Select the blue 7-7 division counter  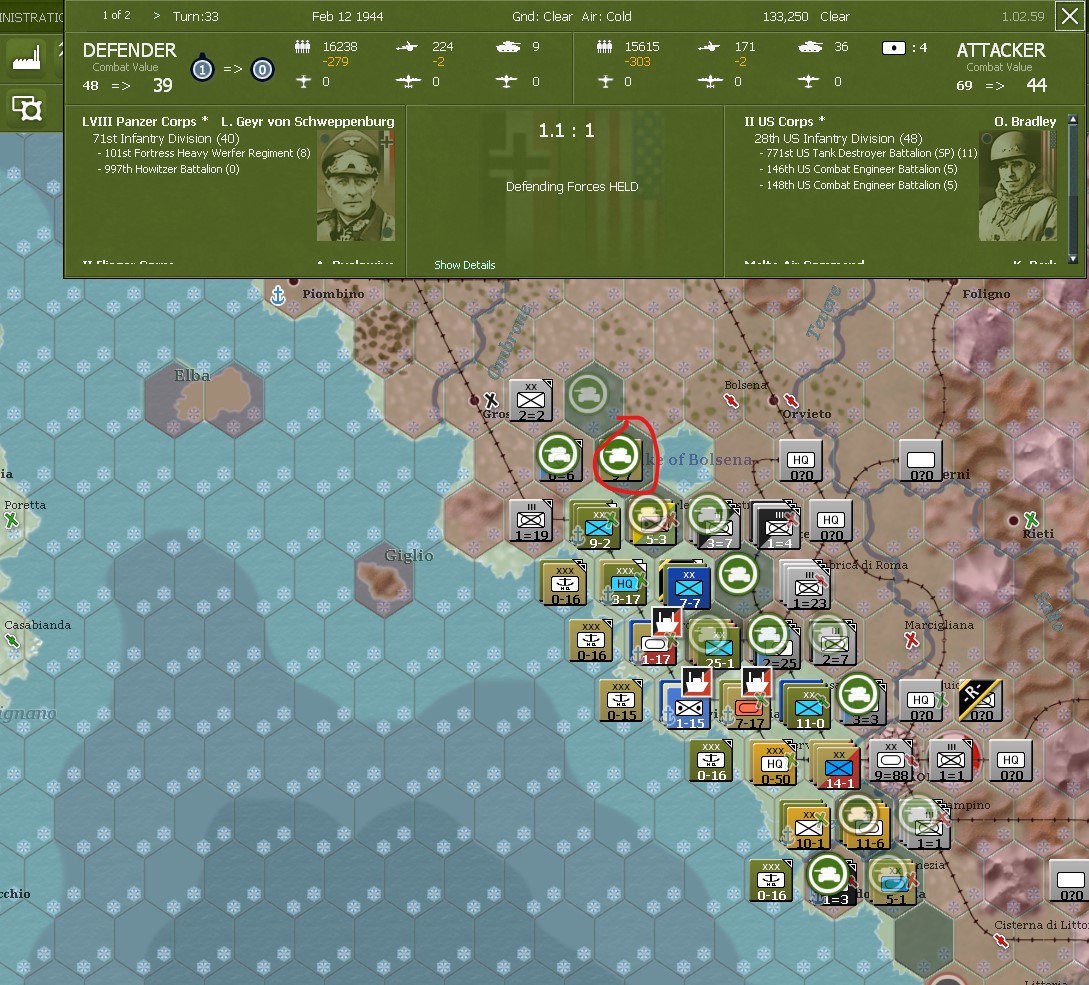[688, 587]
